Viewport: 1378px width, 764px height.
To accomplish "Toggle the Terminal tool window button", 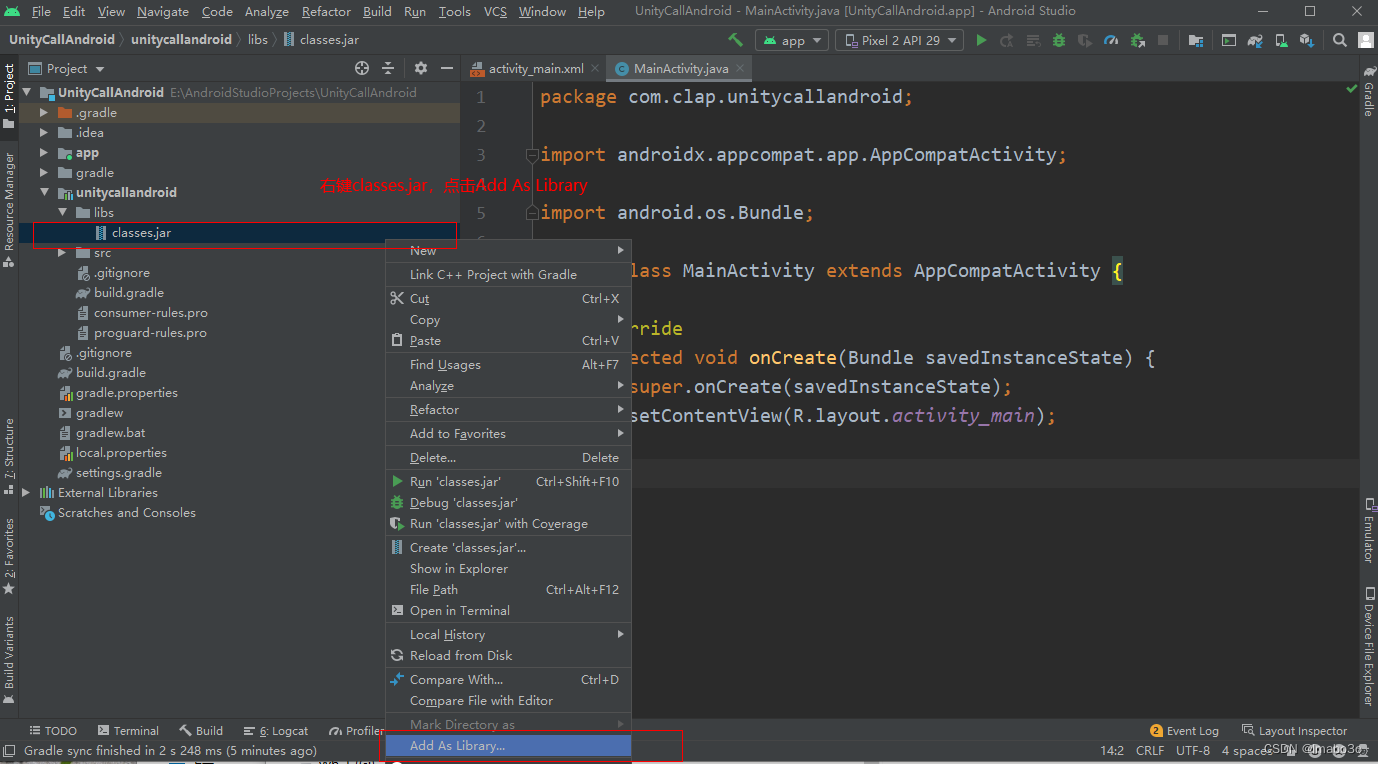I will point(127,731).
